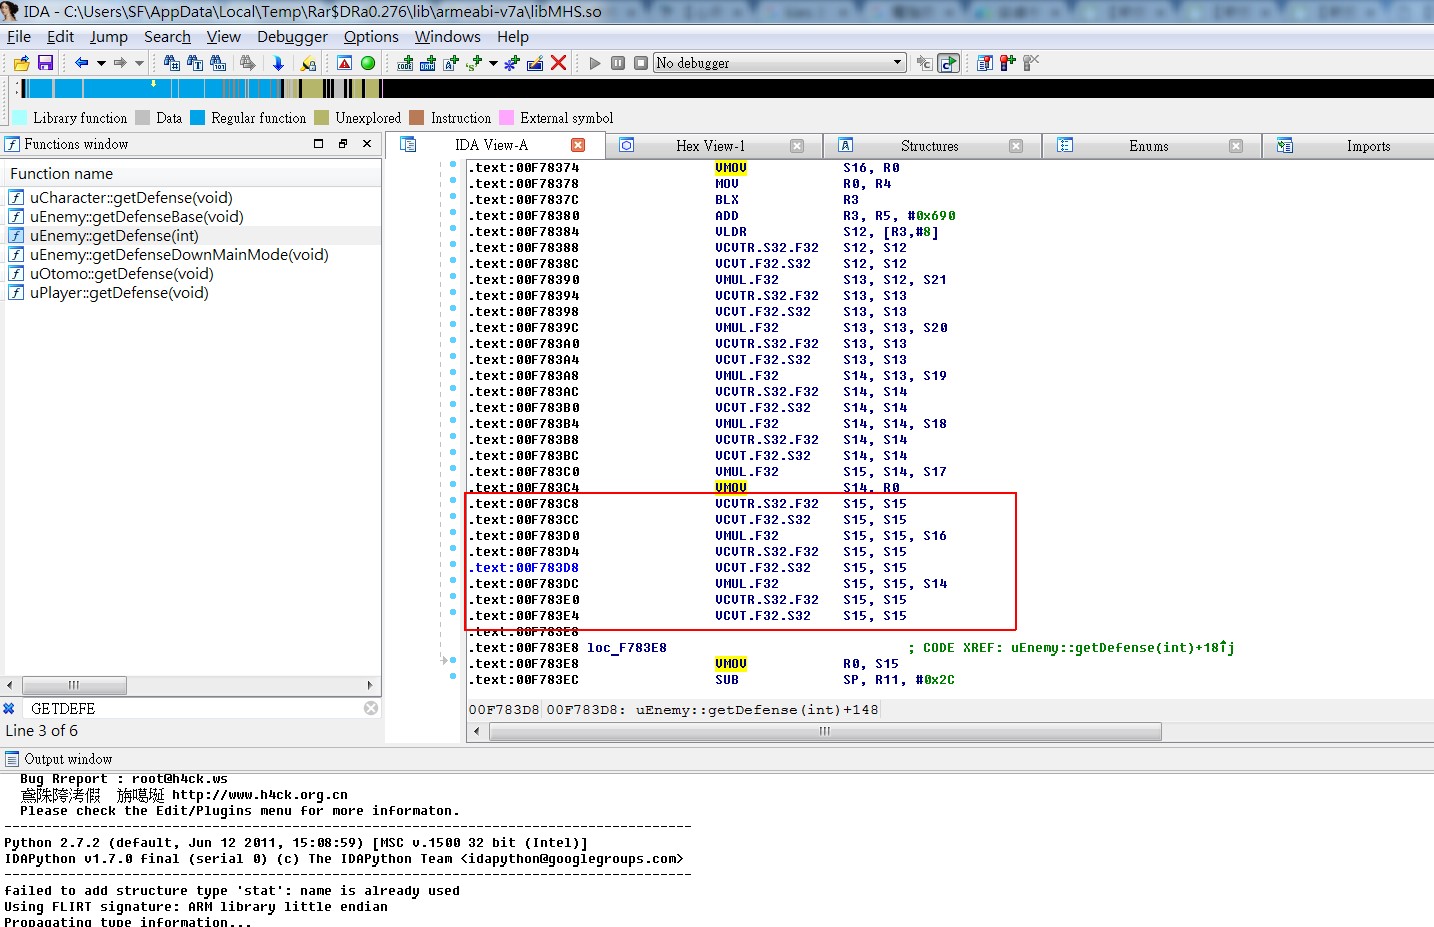Click the blue down arrow jump icon
Viewport: 1434px width, 927px height.
pos(278,63)
